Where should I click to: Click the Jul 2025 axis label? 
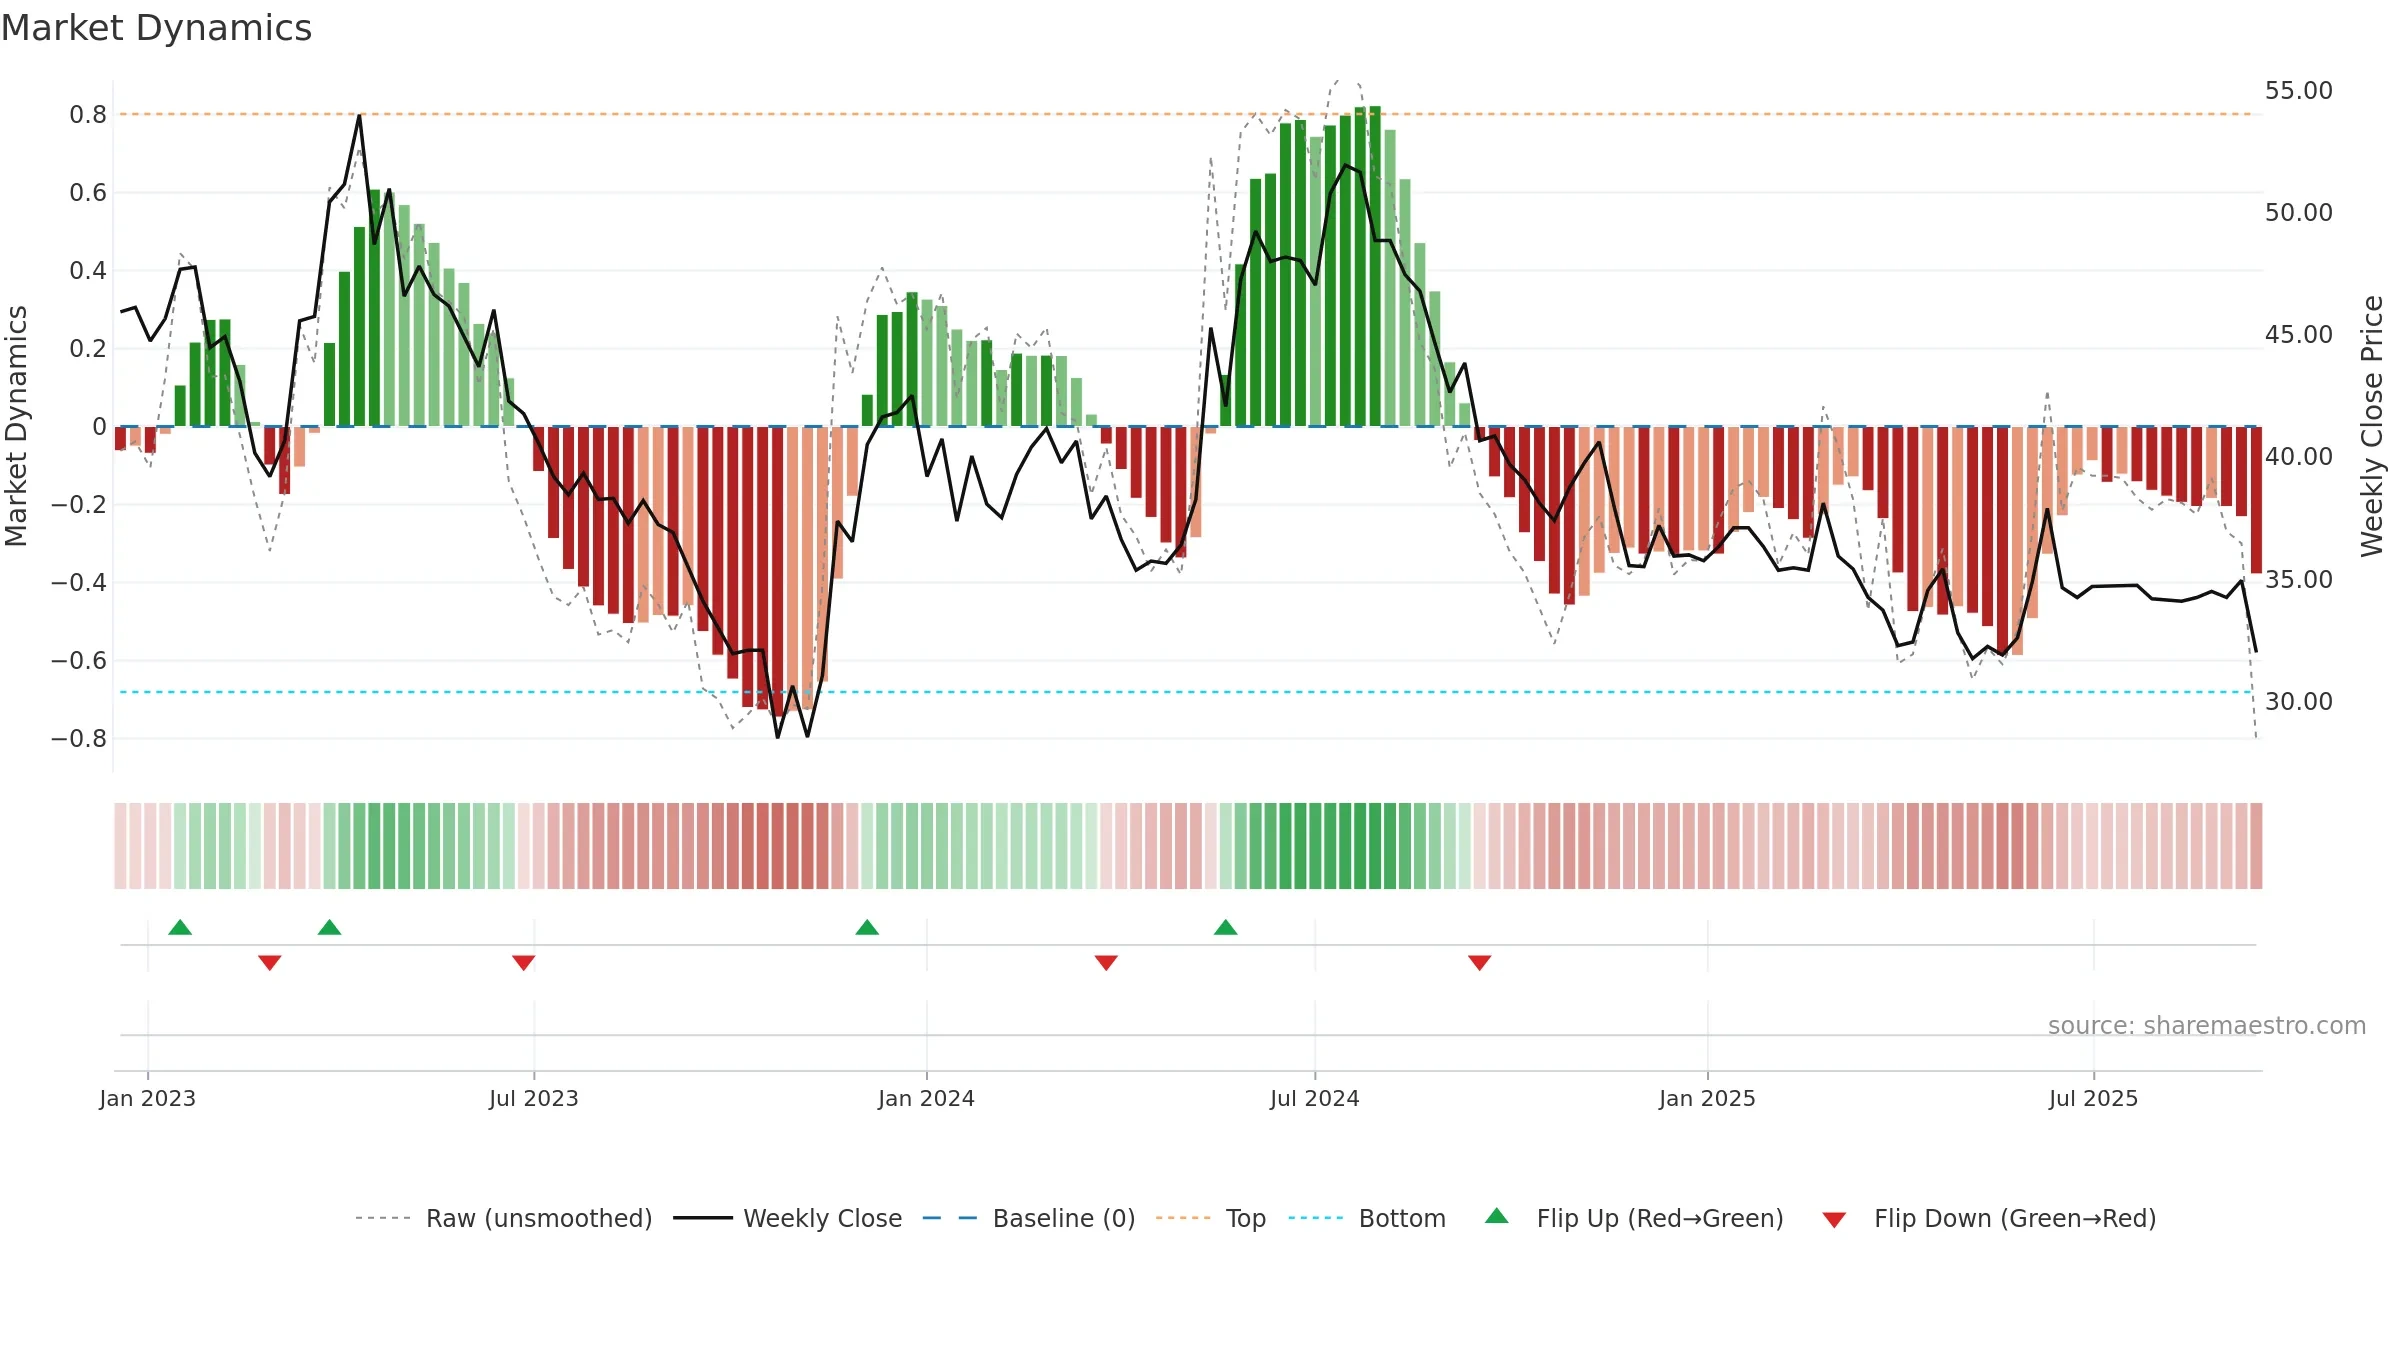pyautogui.click(x=2094, y=1098)
